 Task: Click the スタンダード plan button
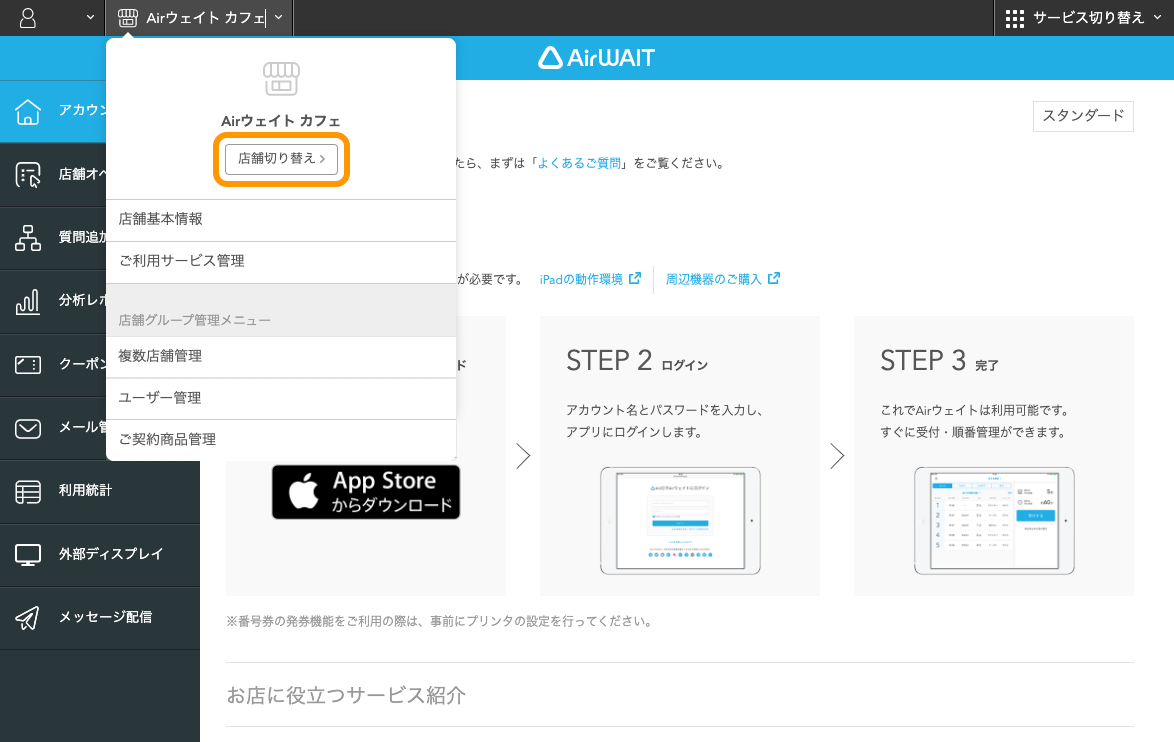pyautogui.click(x=1083, y=116)
